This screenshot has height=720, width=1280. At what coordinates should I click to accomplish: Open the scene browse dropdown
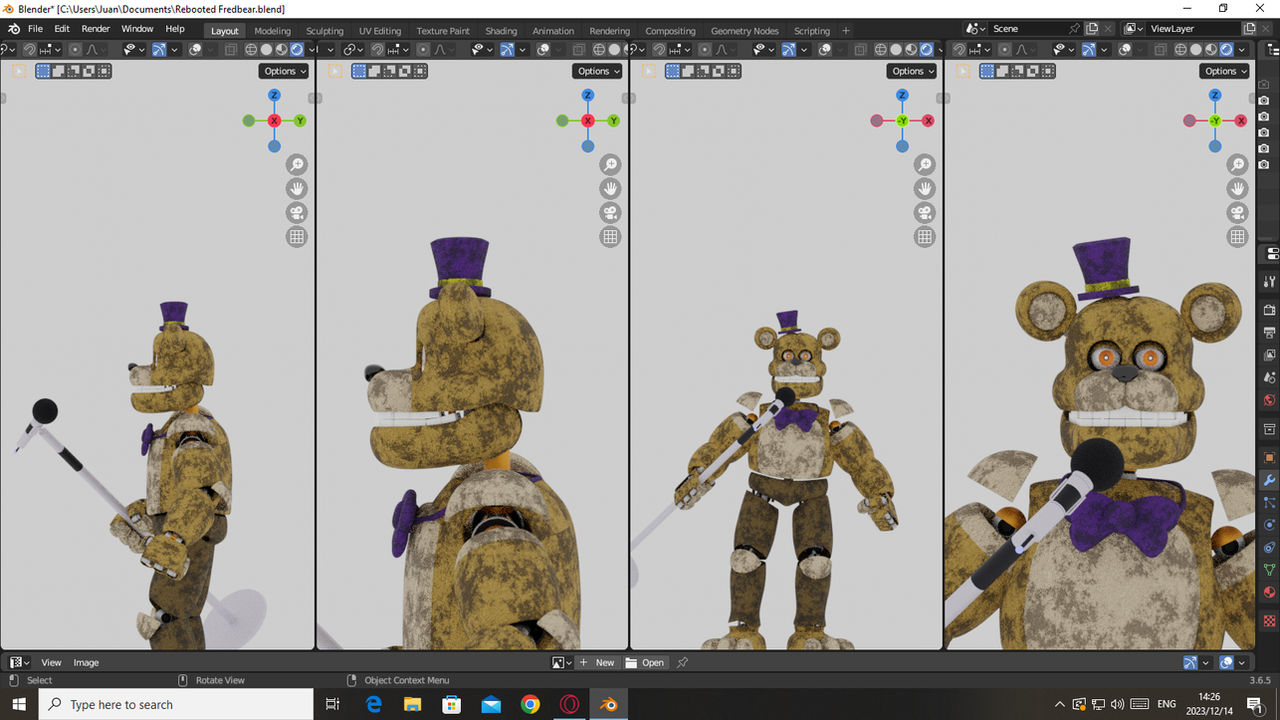tap(976, 29)
